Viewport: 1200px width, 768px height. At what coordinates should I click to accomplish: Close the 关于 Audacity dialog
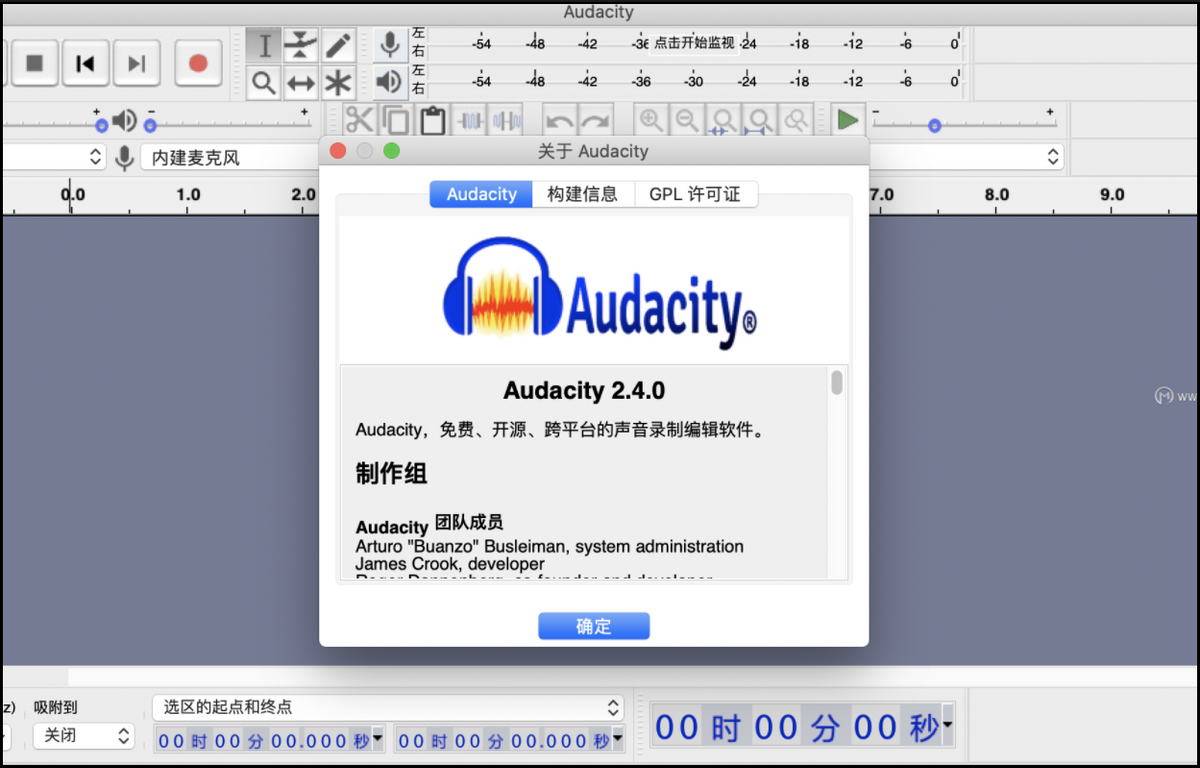point(338,151)
